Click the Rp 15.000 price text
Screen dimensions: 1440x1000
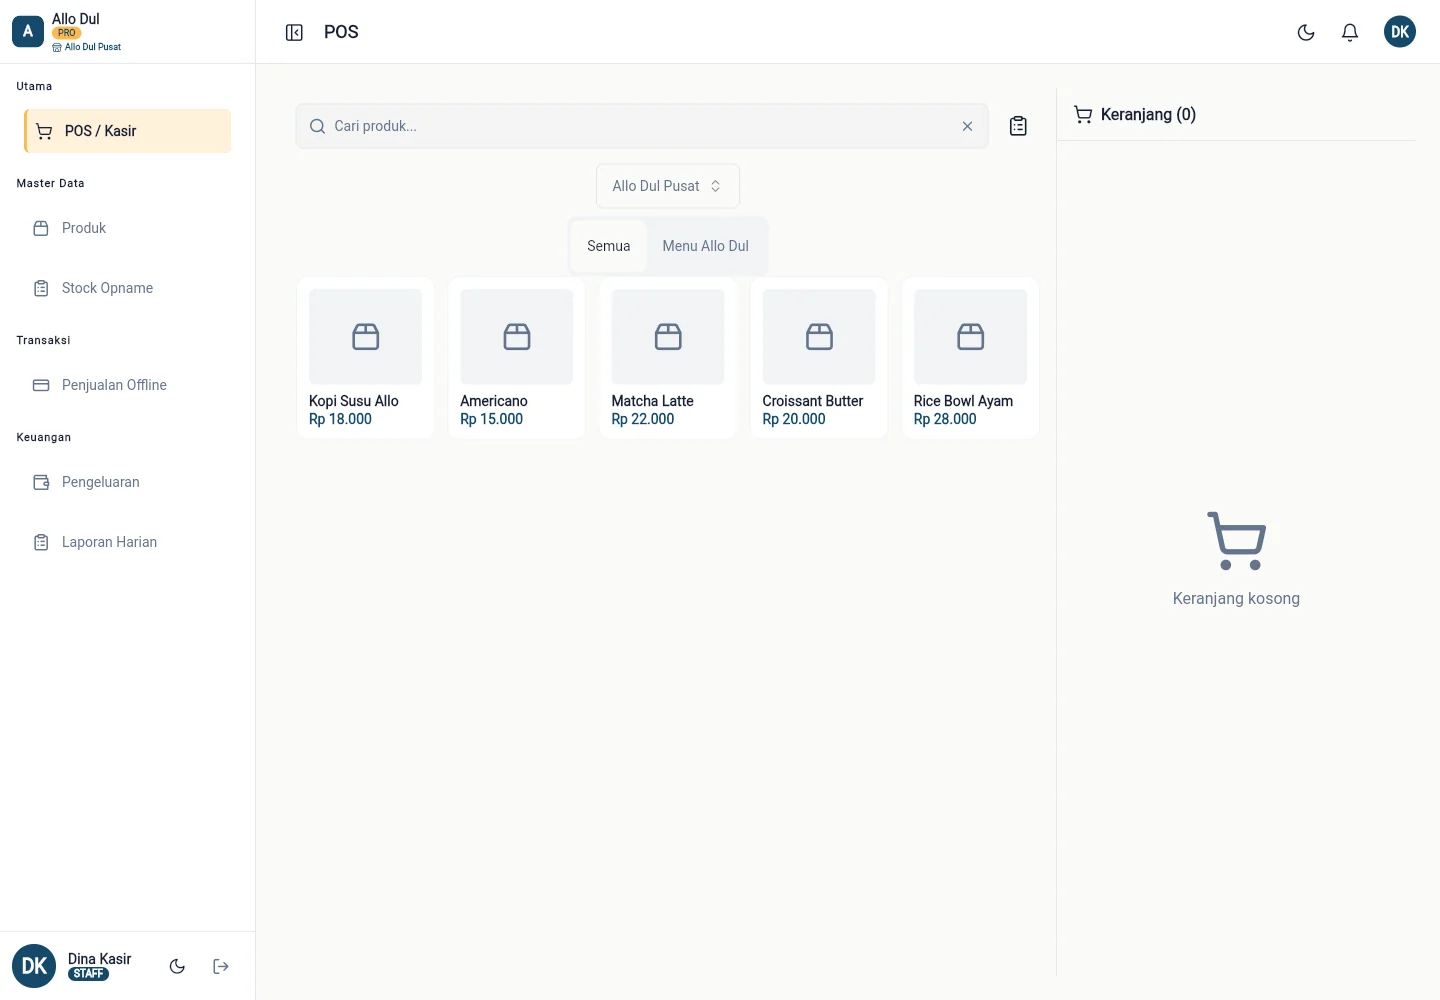pos(491,419)
